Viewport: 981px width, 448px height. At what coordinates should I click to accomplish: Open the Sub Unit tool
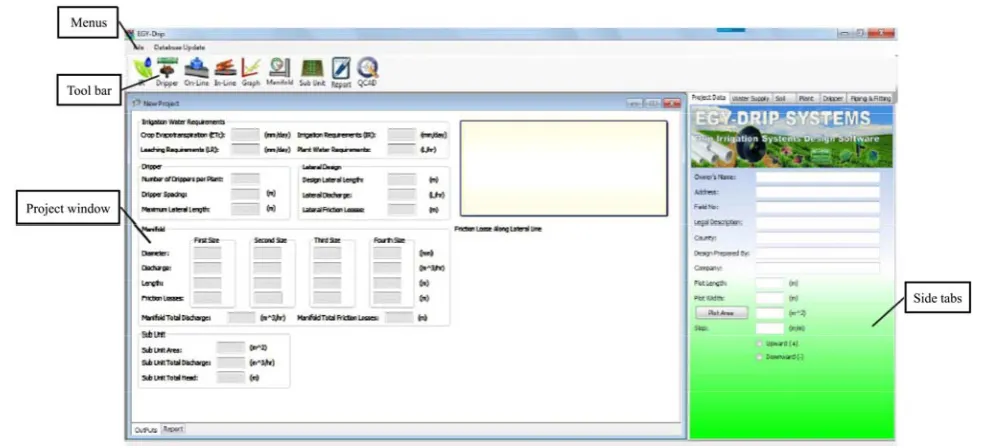point(312,72)
